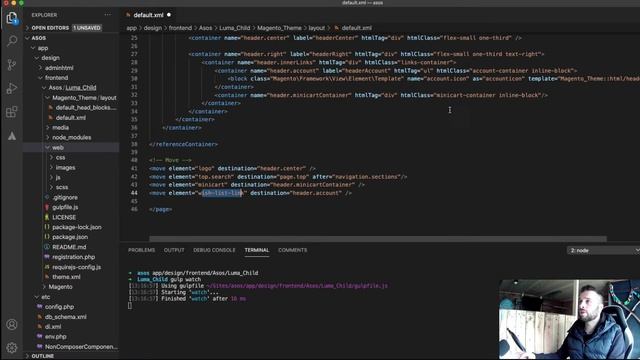
Task: Open the Run and Debug view
Action: point(12,88)
